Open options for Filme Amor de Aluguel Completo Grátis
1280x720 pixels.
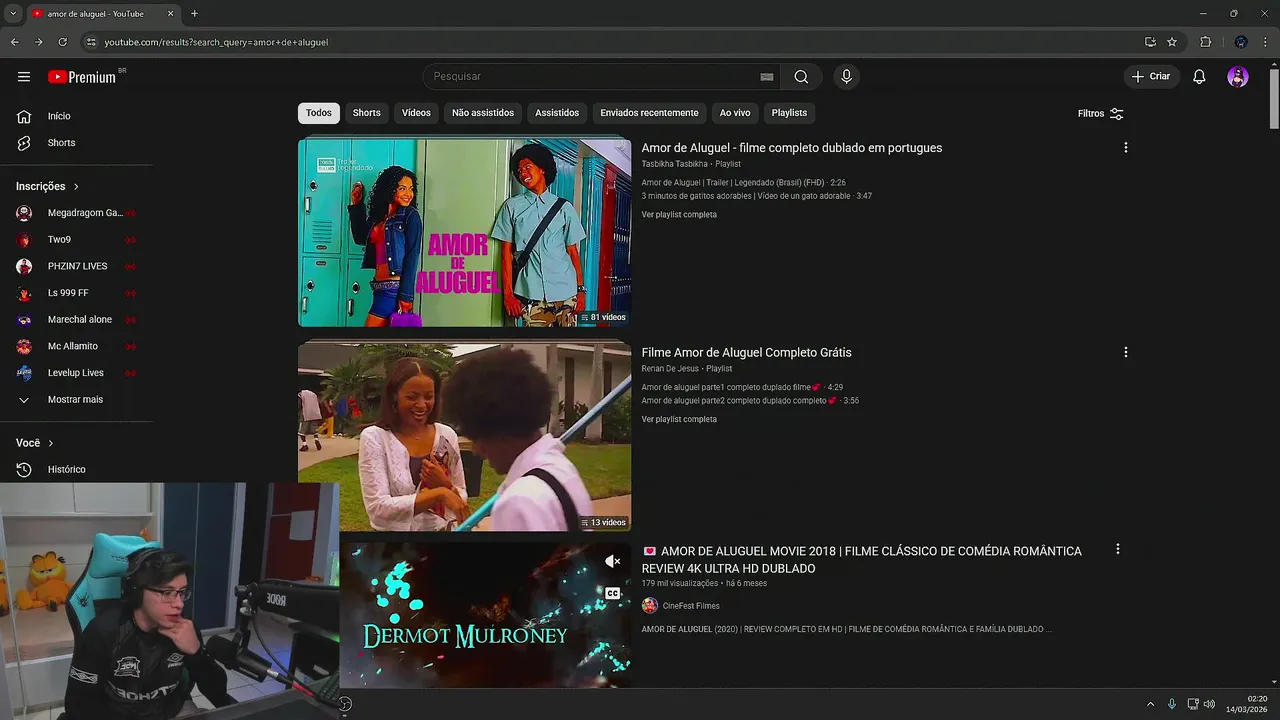click(1125, 352)
